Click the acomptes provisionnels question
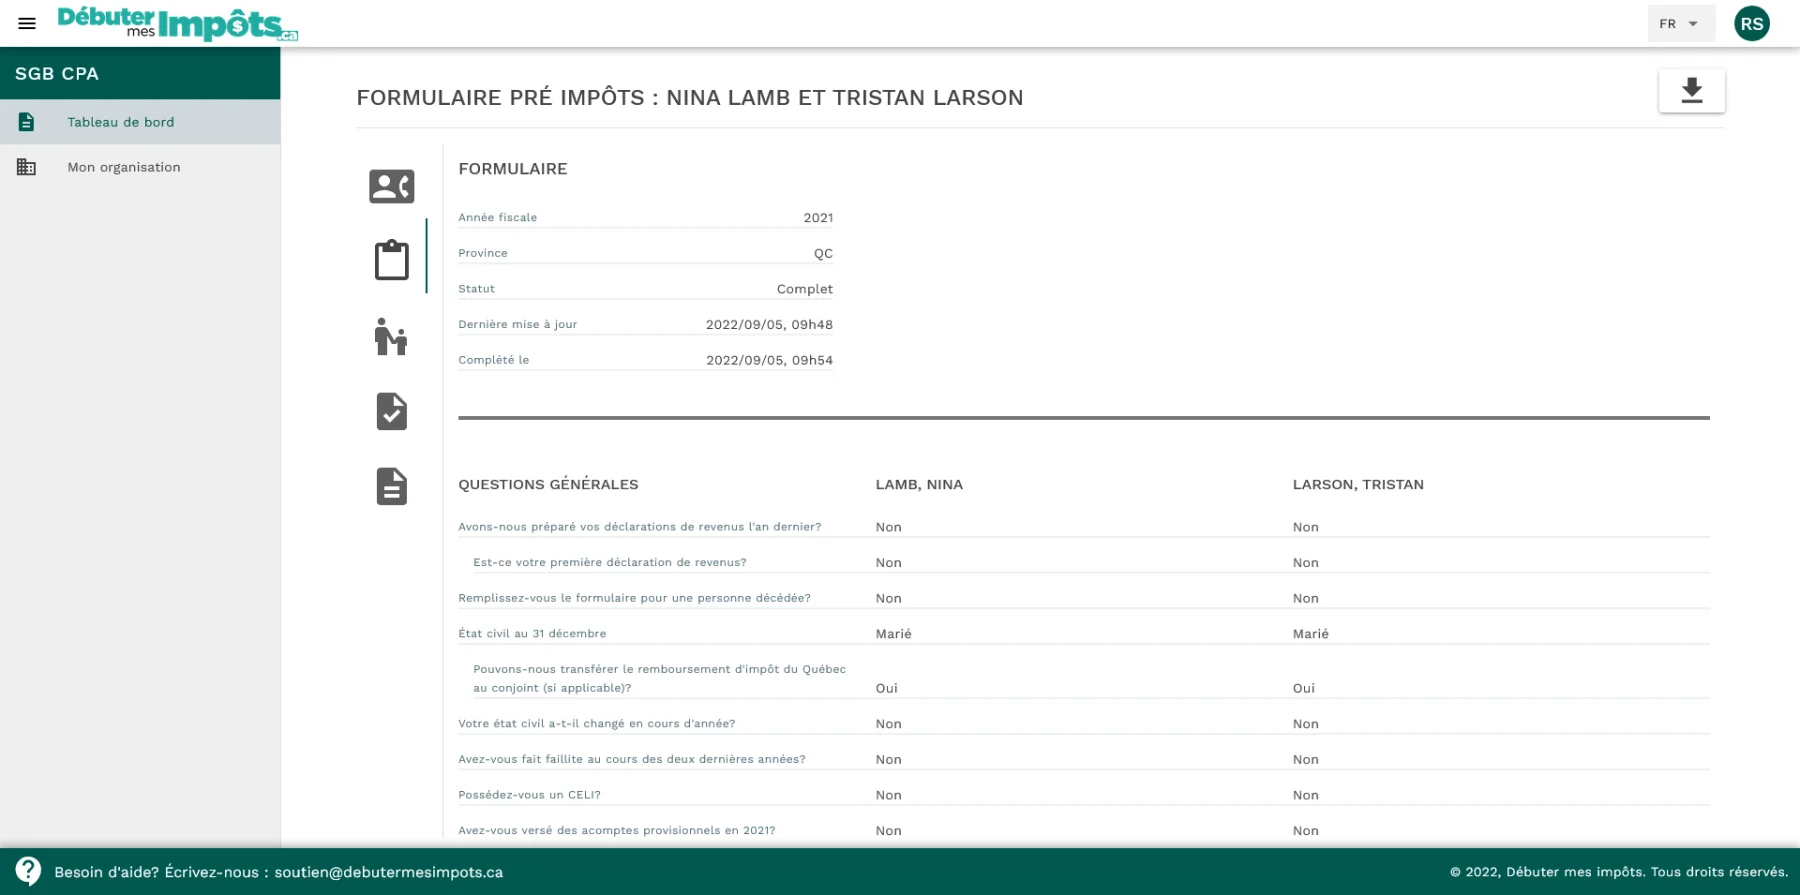Viewport: 1800px width, 895px height. click(616, 831)
